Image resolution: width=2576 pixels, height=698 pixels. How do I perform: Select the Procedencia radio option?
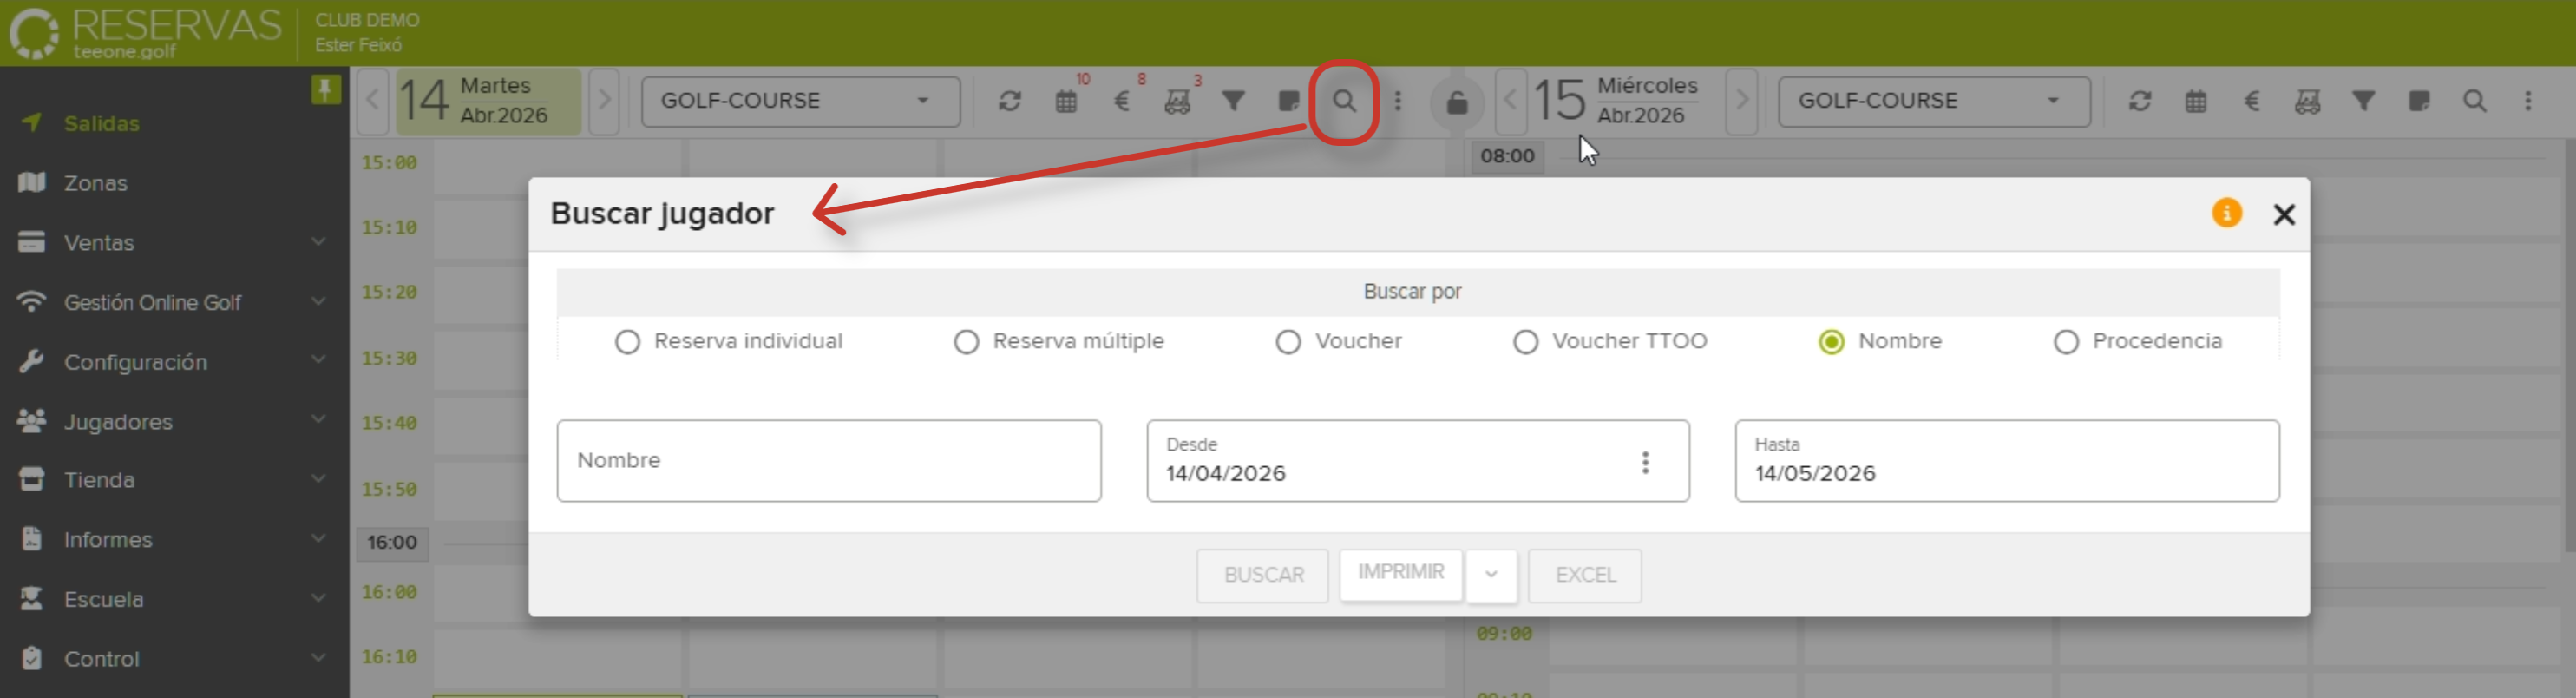pyautogui.click(x=2066, y=342)
